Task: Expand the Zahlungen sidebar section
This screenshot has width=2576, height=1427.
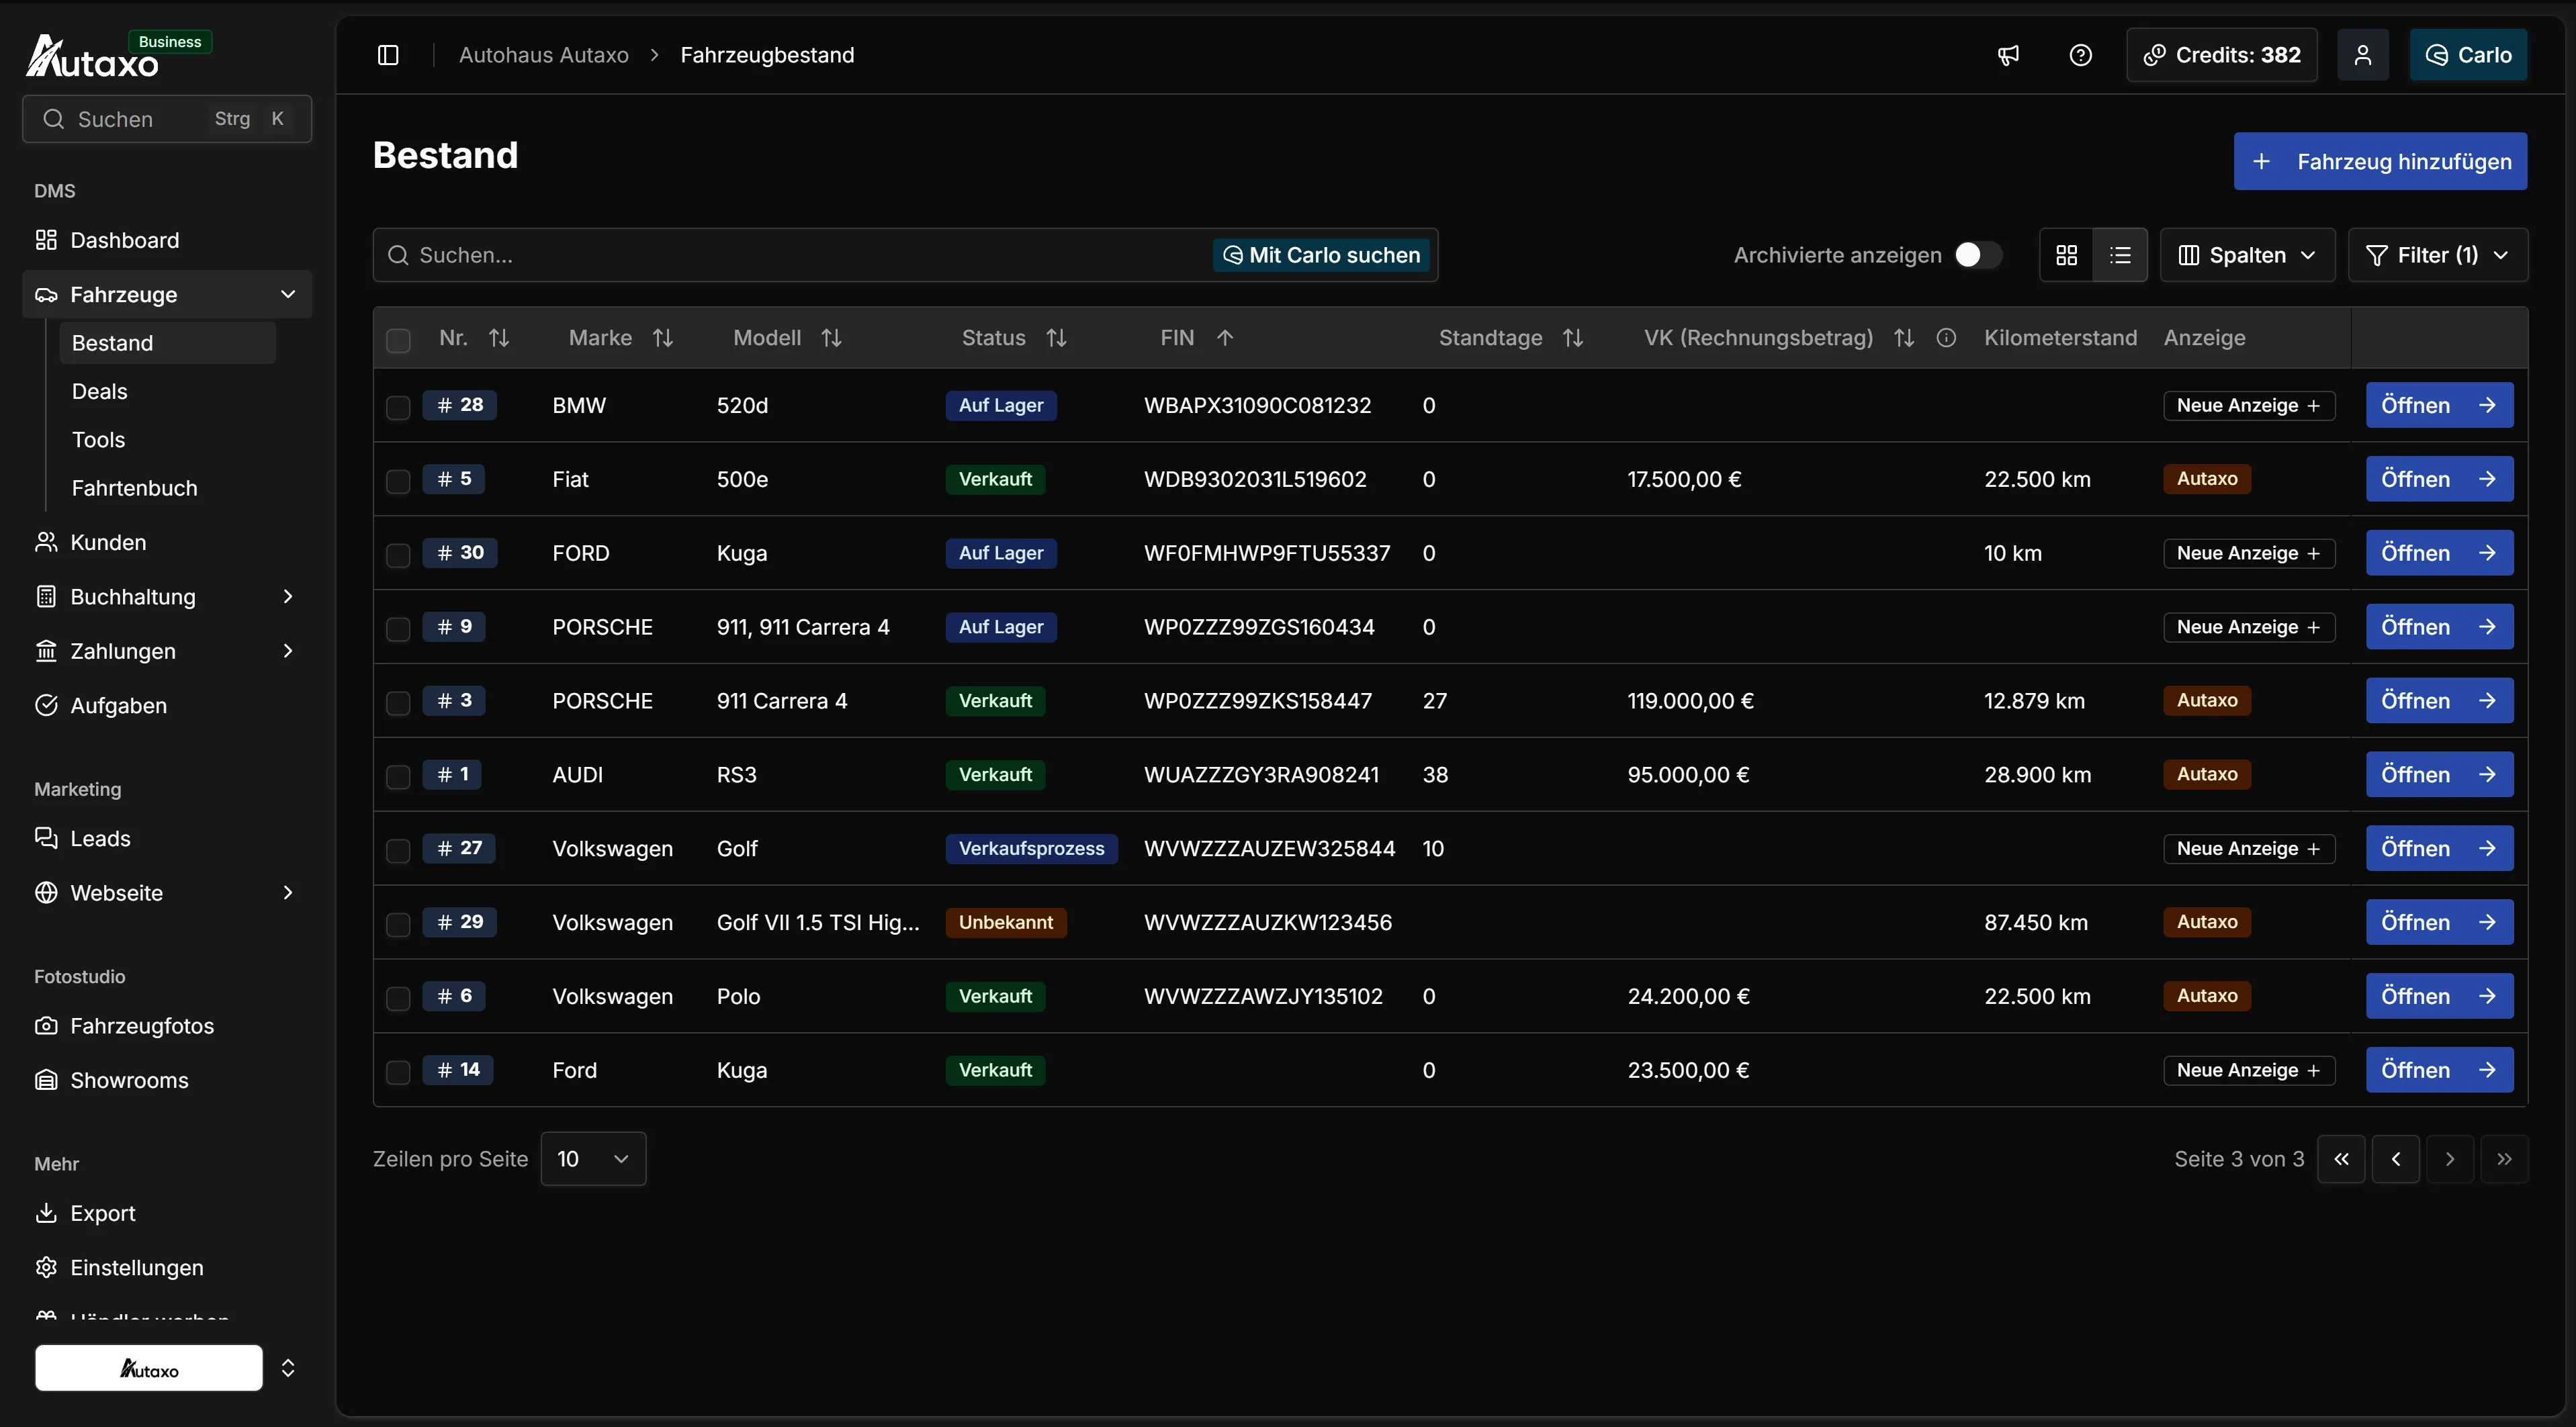Action: (166, 651)
